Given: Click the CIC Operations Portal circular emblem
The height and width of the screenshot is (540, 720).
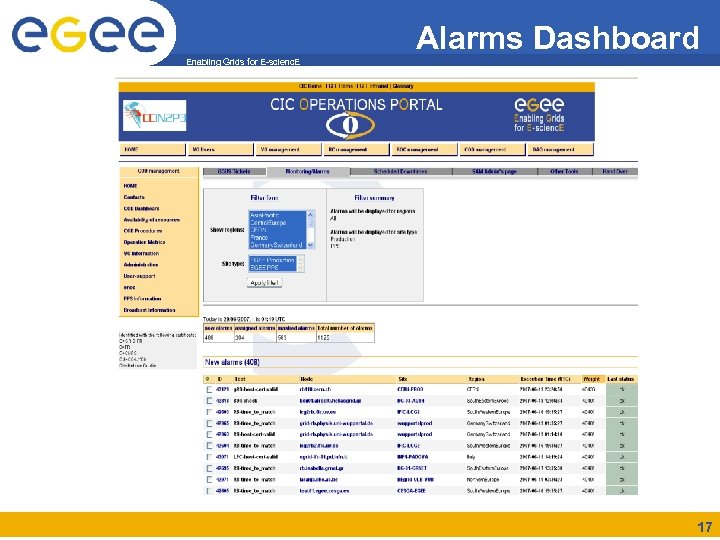Looking at the screenshot, I should pos(350,125).
